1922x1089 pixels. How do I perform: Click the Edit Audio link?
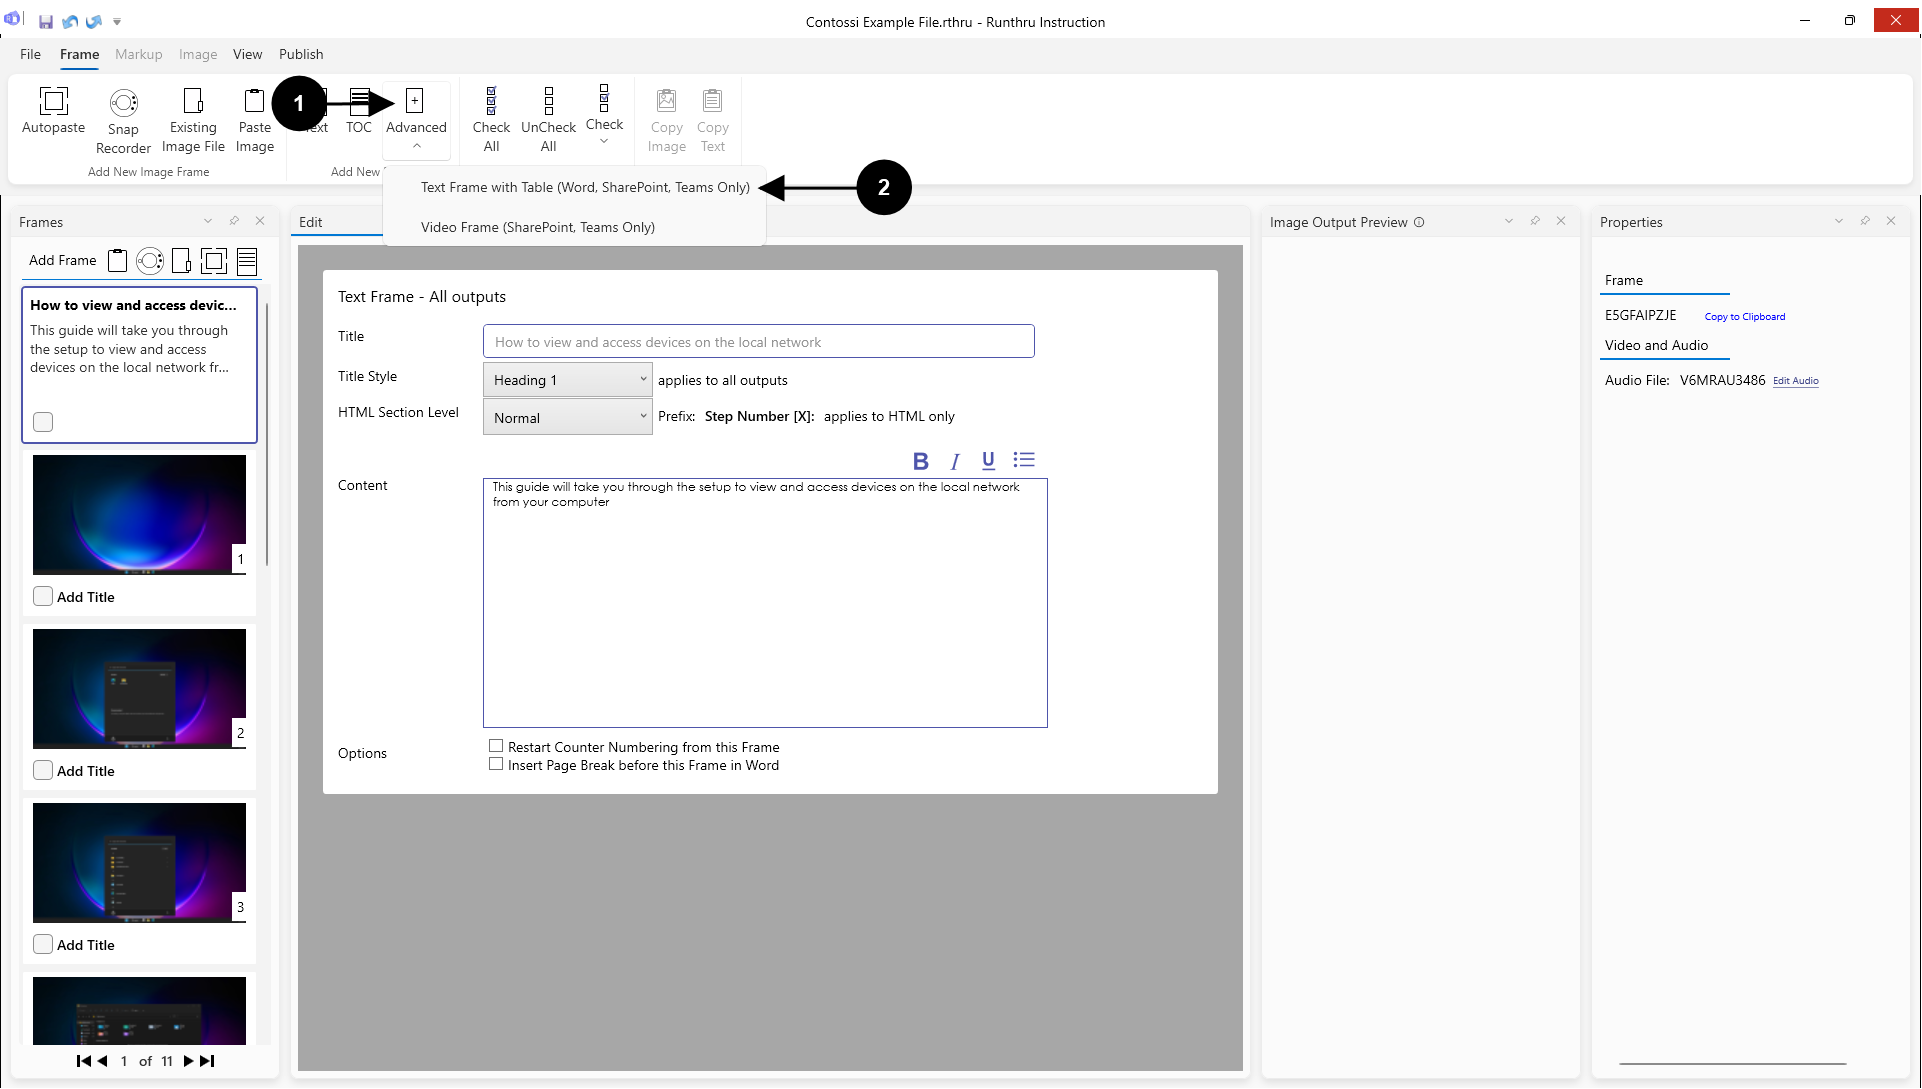pyautogui.click(x=1795, y=381)
